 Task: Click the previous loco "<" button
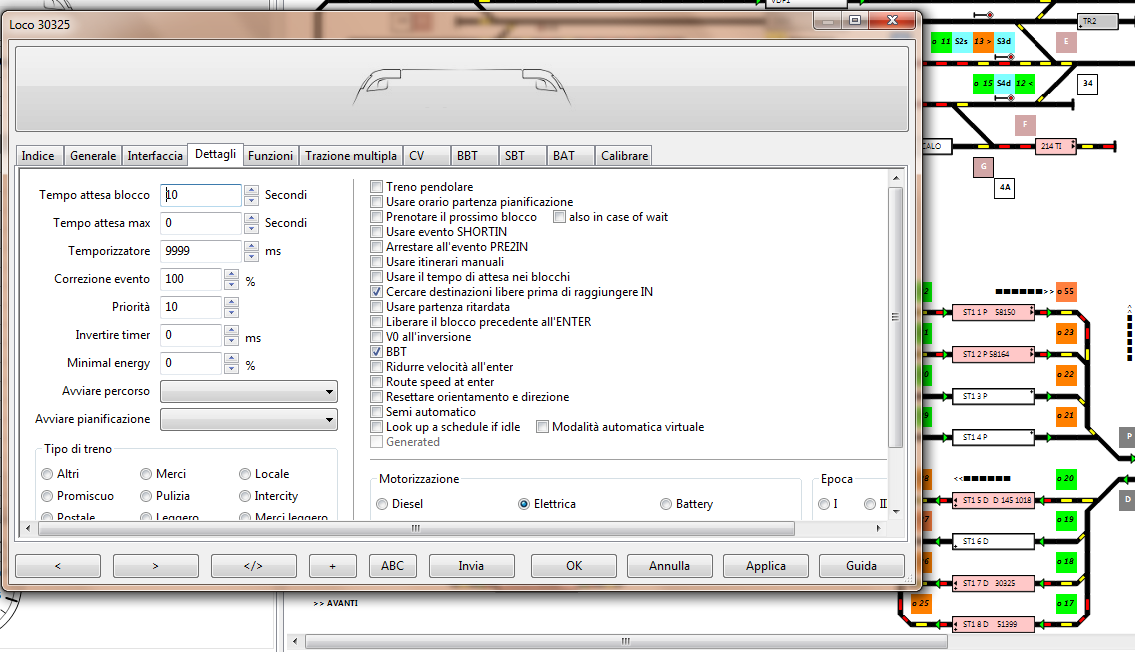57,566
